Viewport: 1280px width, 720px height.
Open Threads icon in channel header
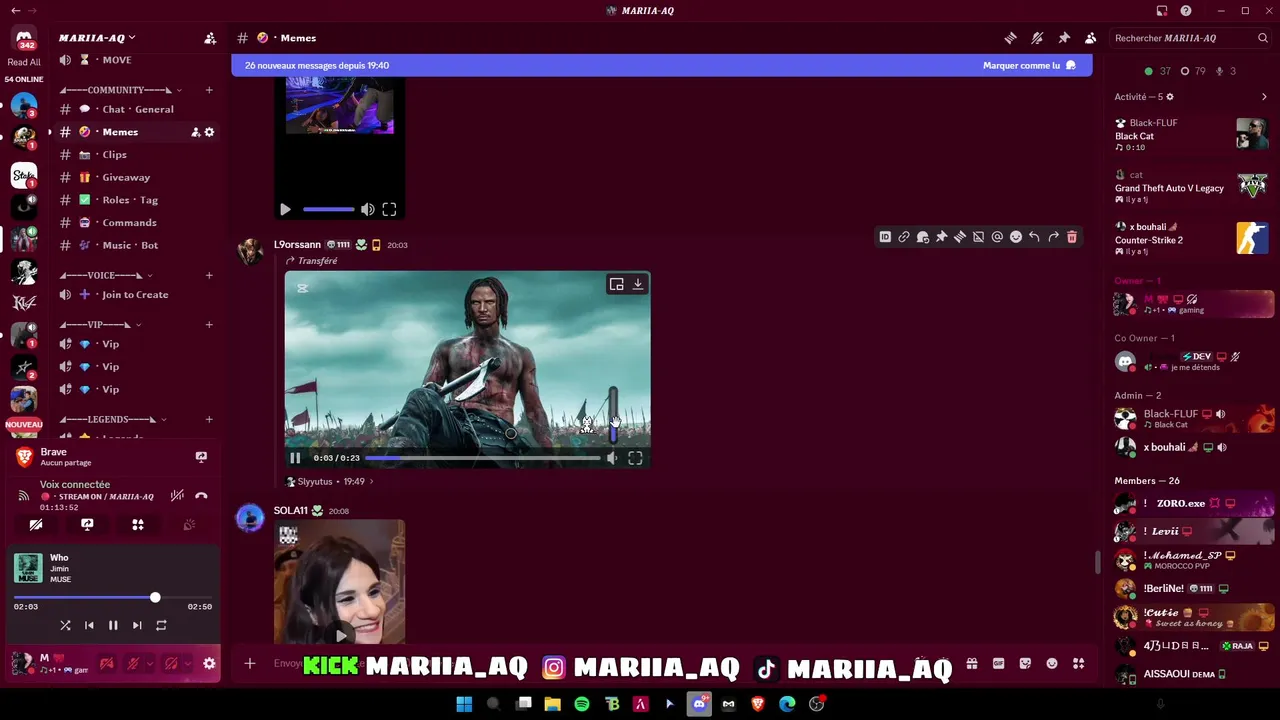pos(1010,38)
